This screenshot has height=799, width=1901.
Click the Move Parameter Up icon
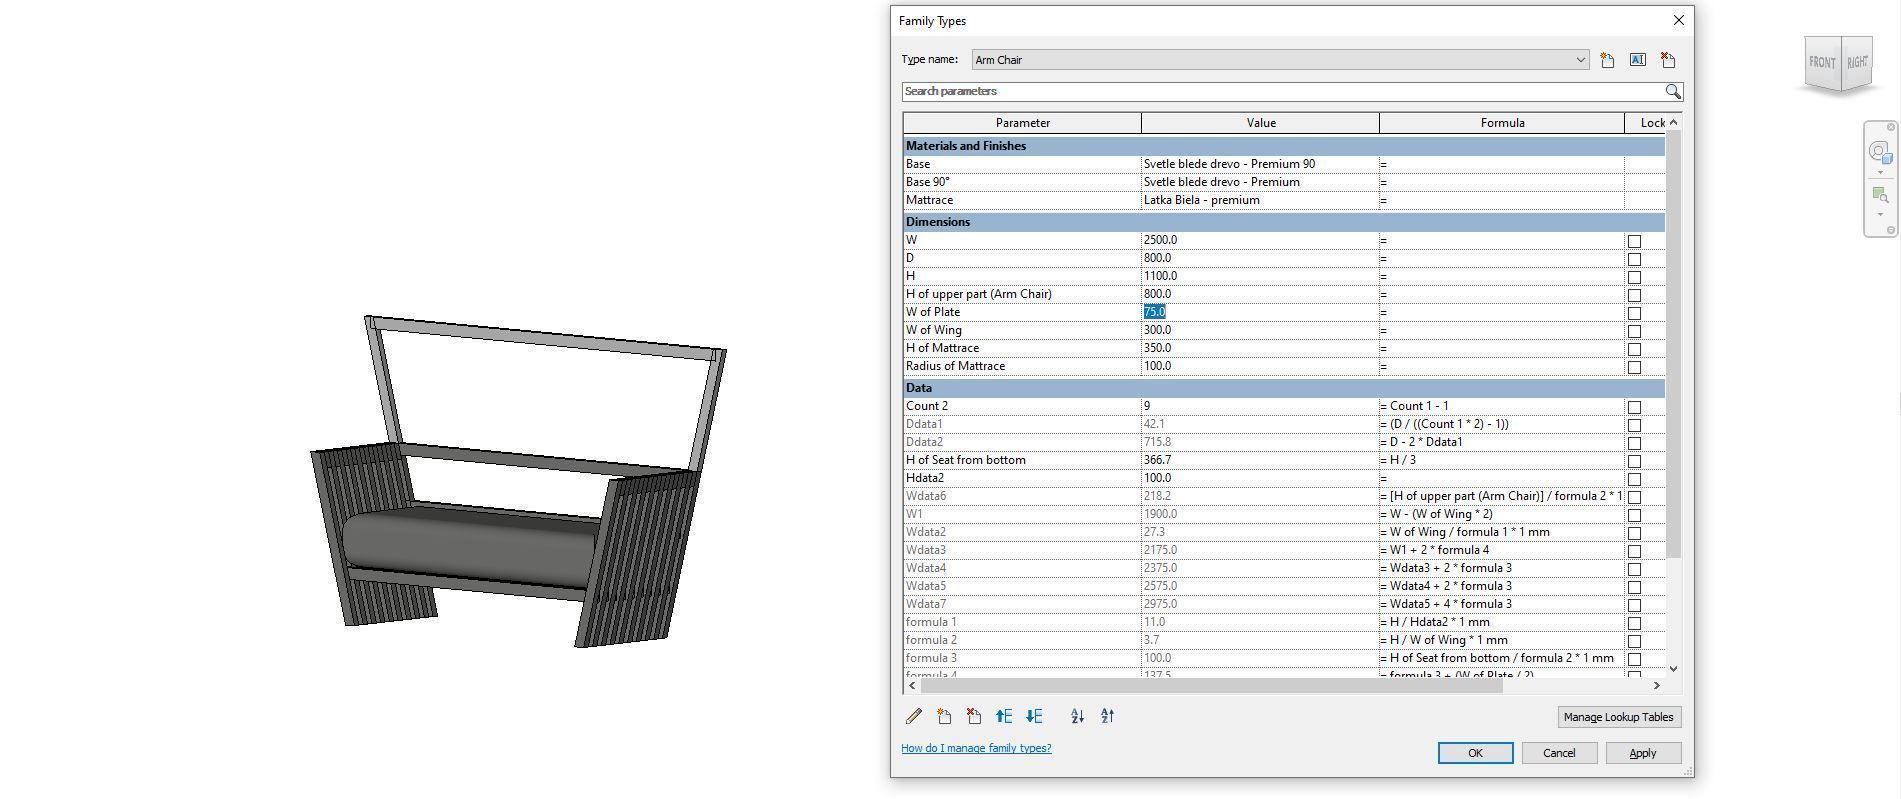click(x=1004, y=716)
